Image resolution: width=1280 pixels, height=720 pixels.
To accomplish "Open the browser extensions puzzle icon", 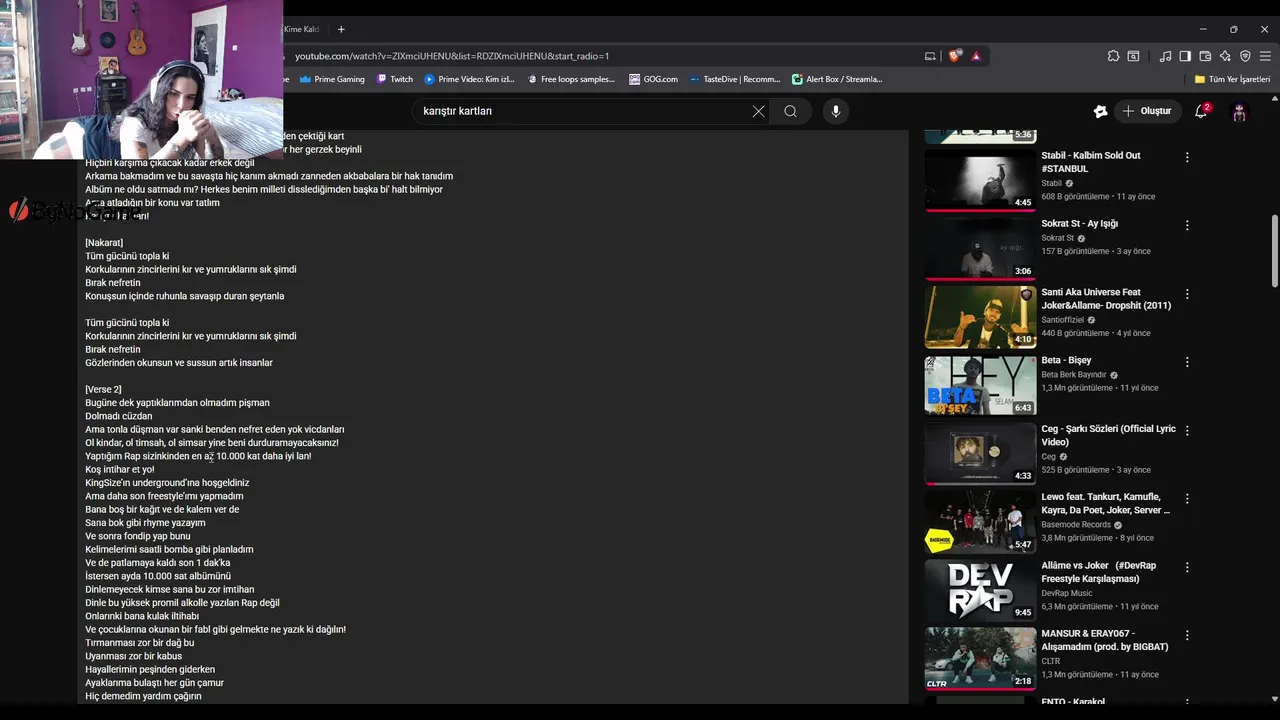I will coord(1114,56).
